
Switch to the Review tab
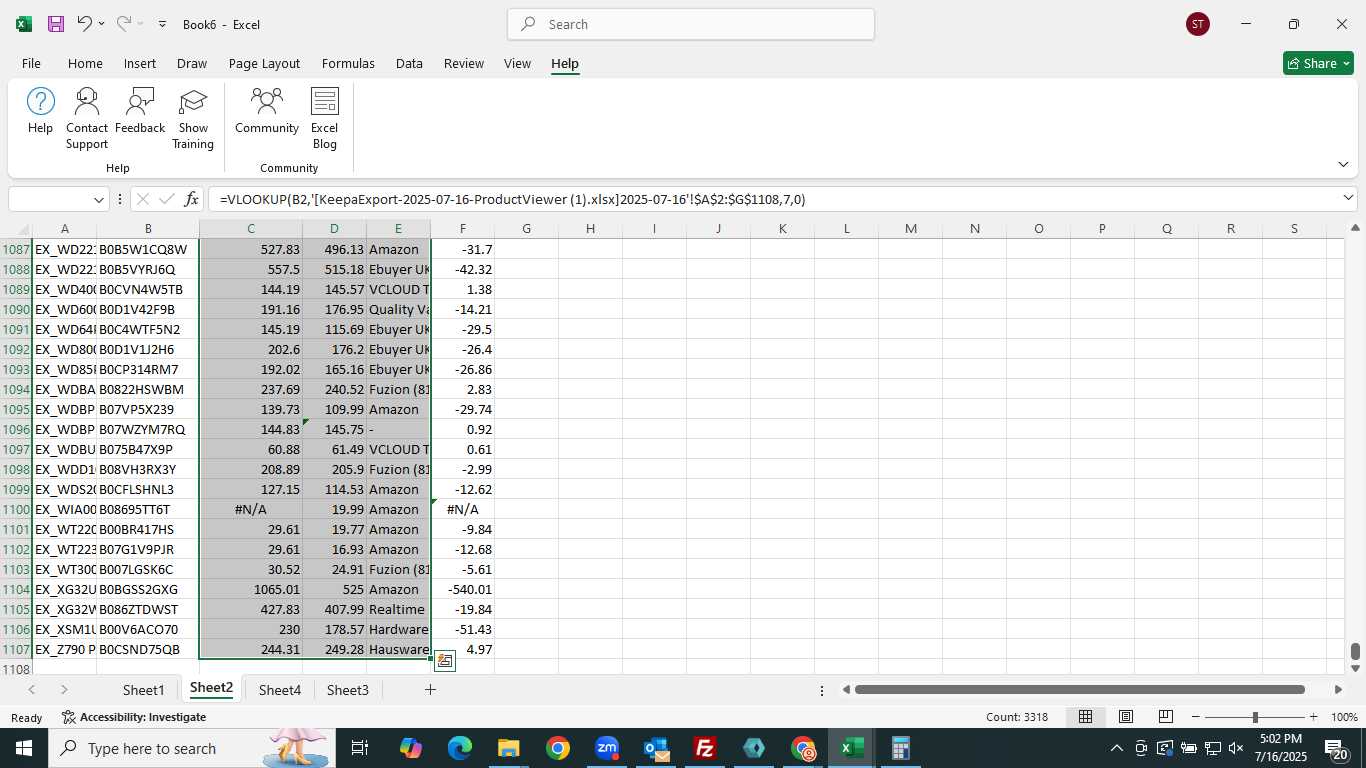click(464, 63)
